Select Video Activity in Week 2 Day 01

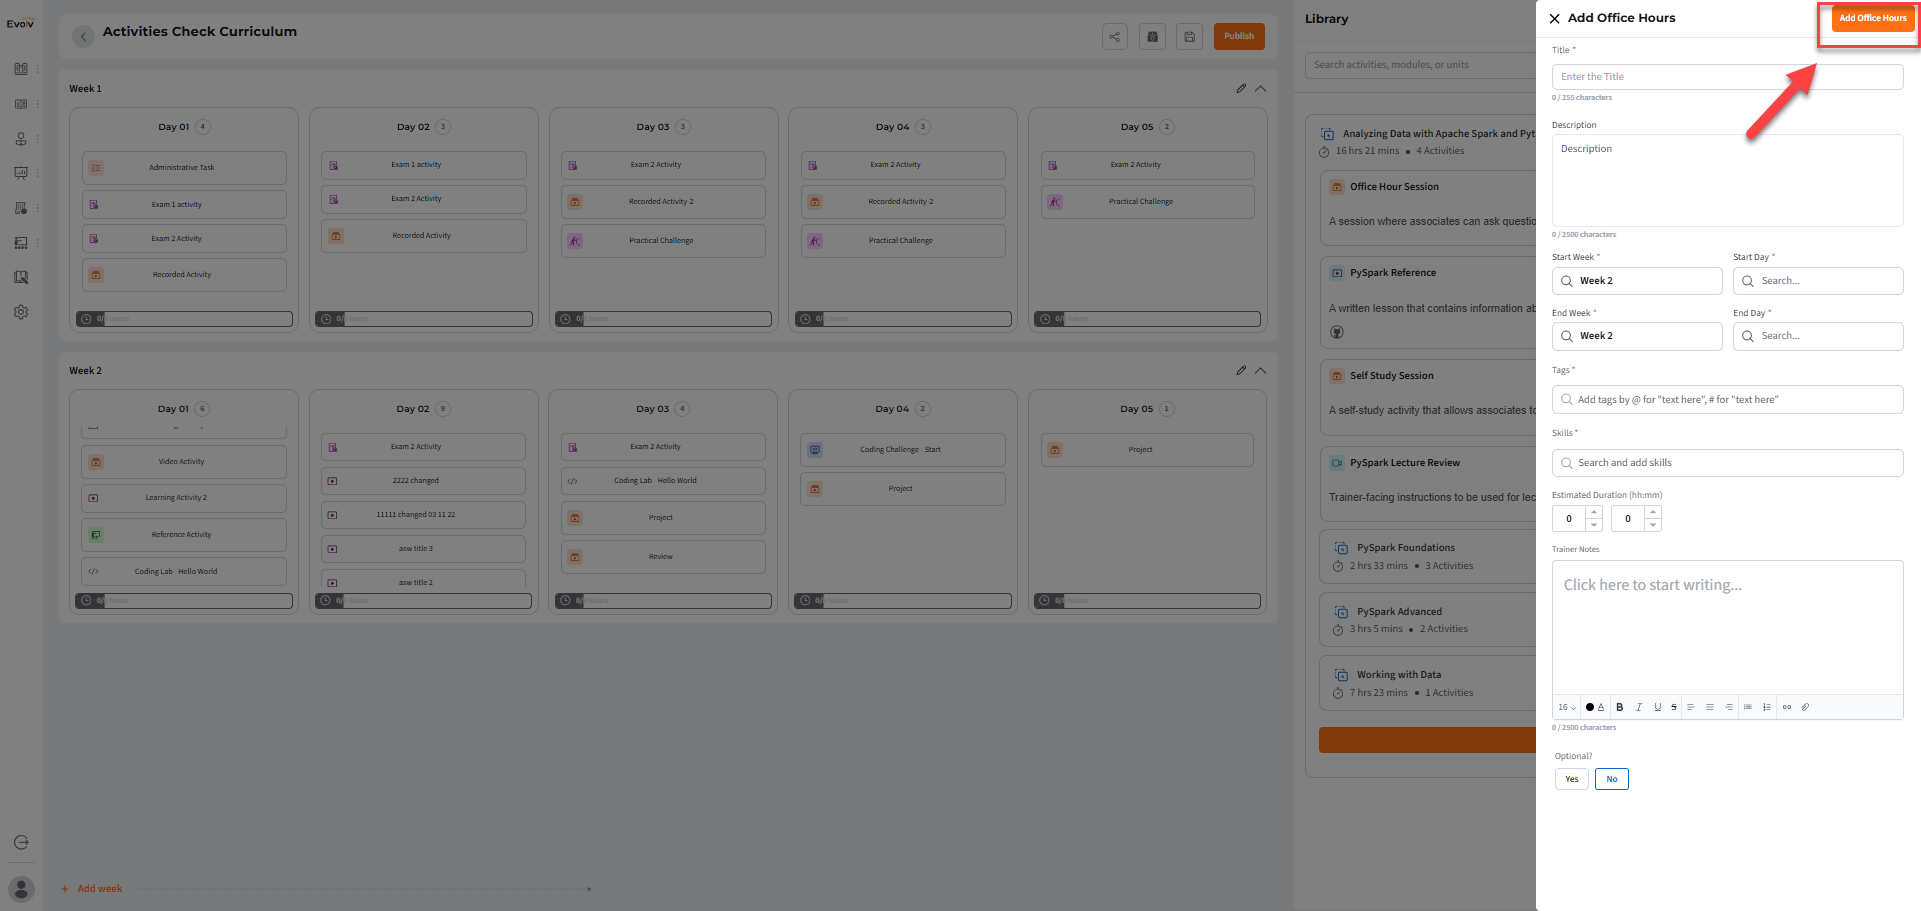tap(184, 462)
